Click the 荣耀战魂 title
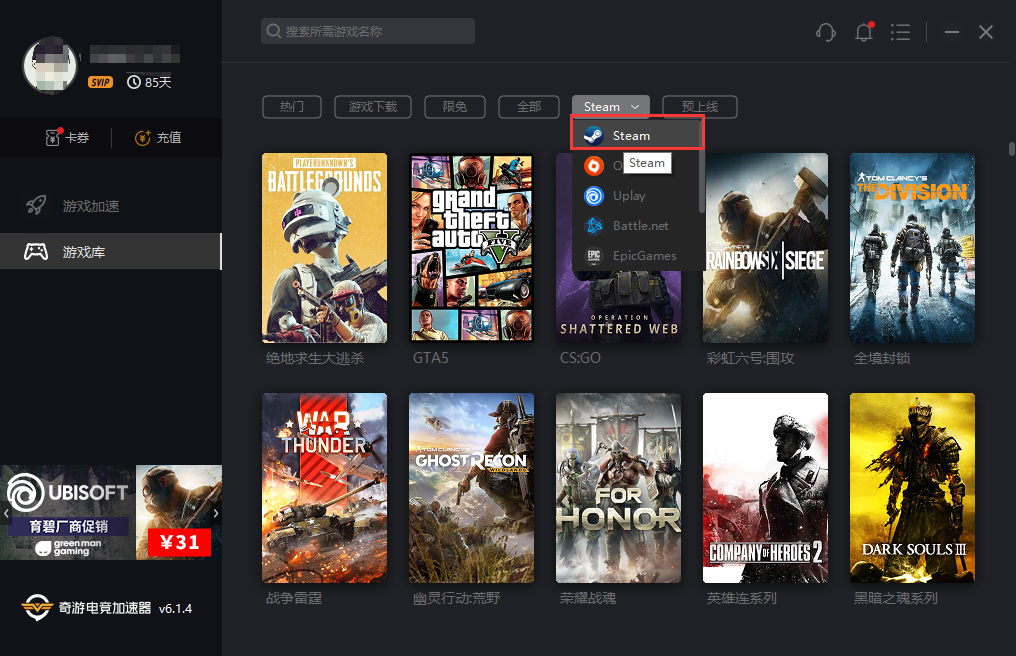This screenshot has width=1016, height=656. coord(588,598)
